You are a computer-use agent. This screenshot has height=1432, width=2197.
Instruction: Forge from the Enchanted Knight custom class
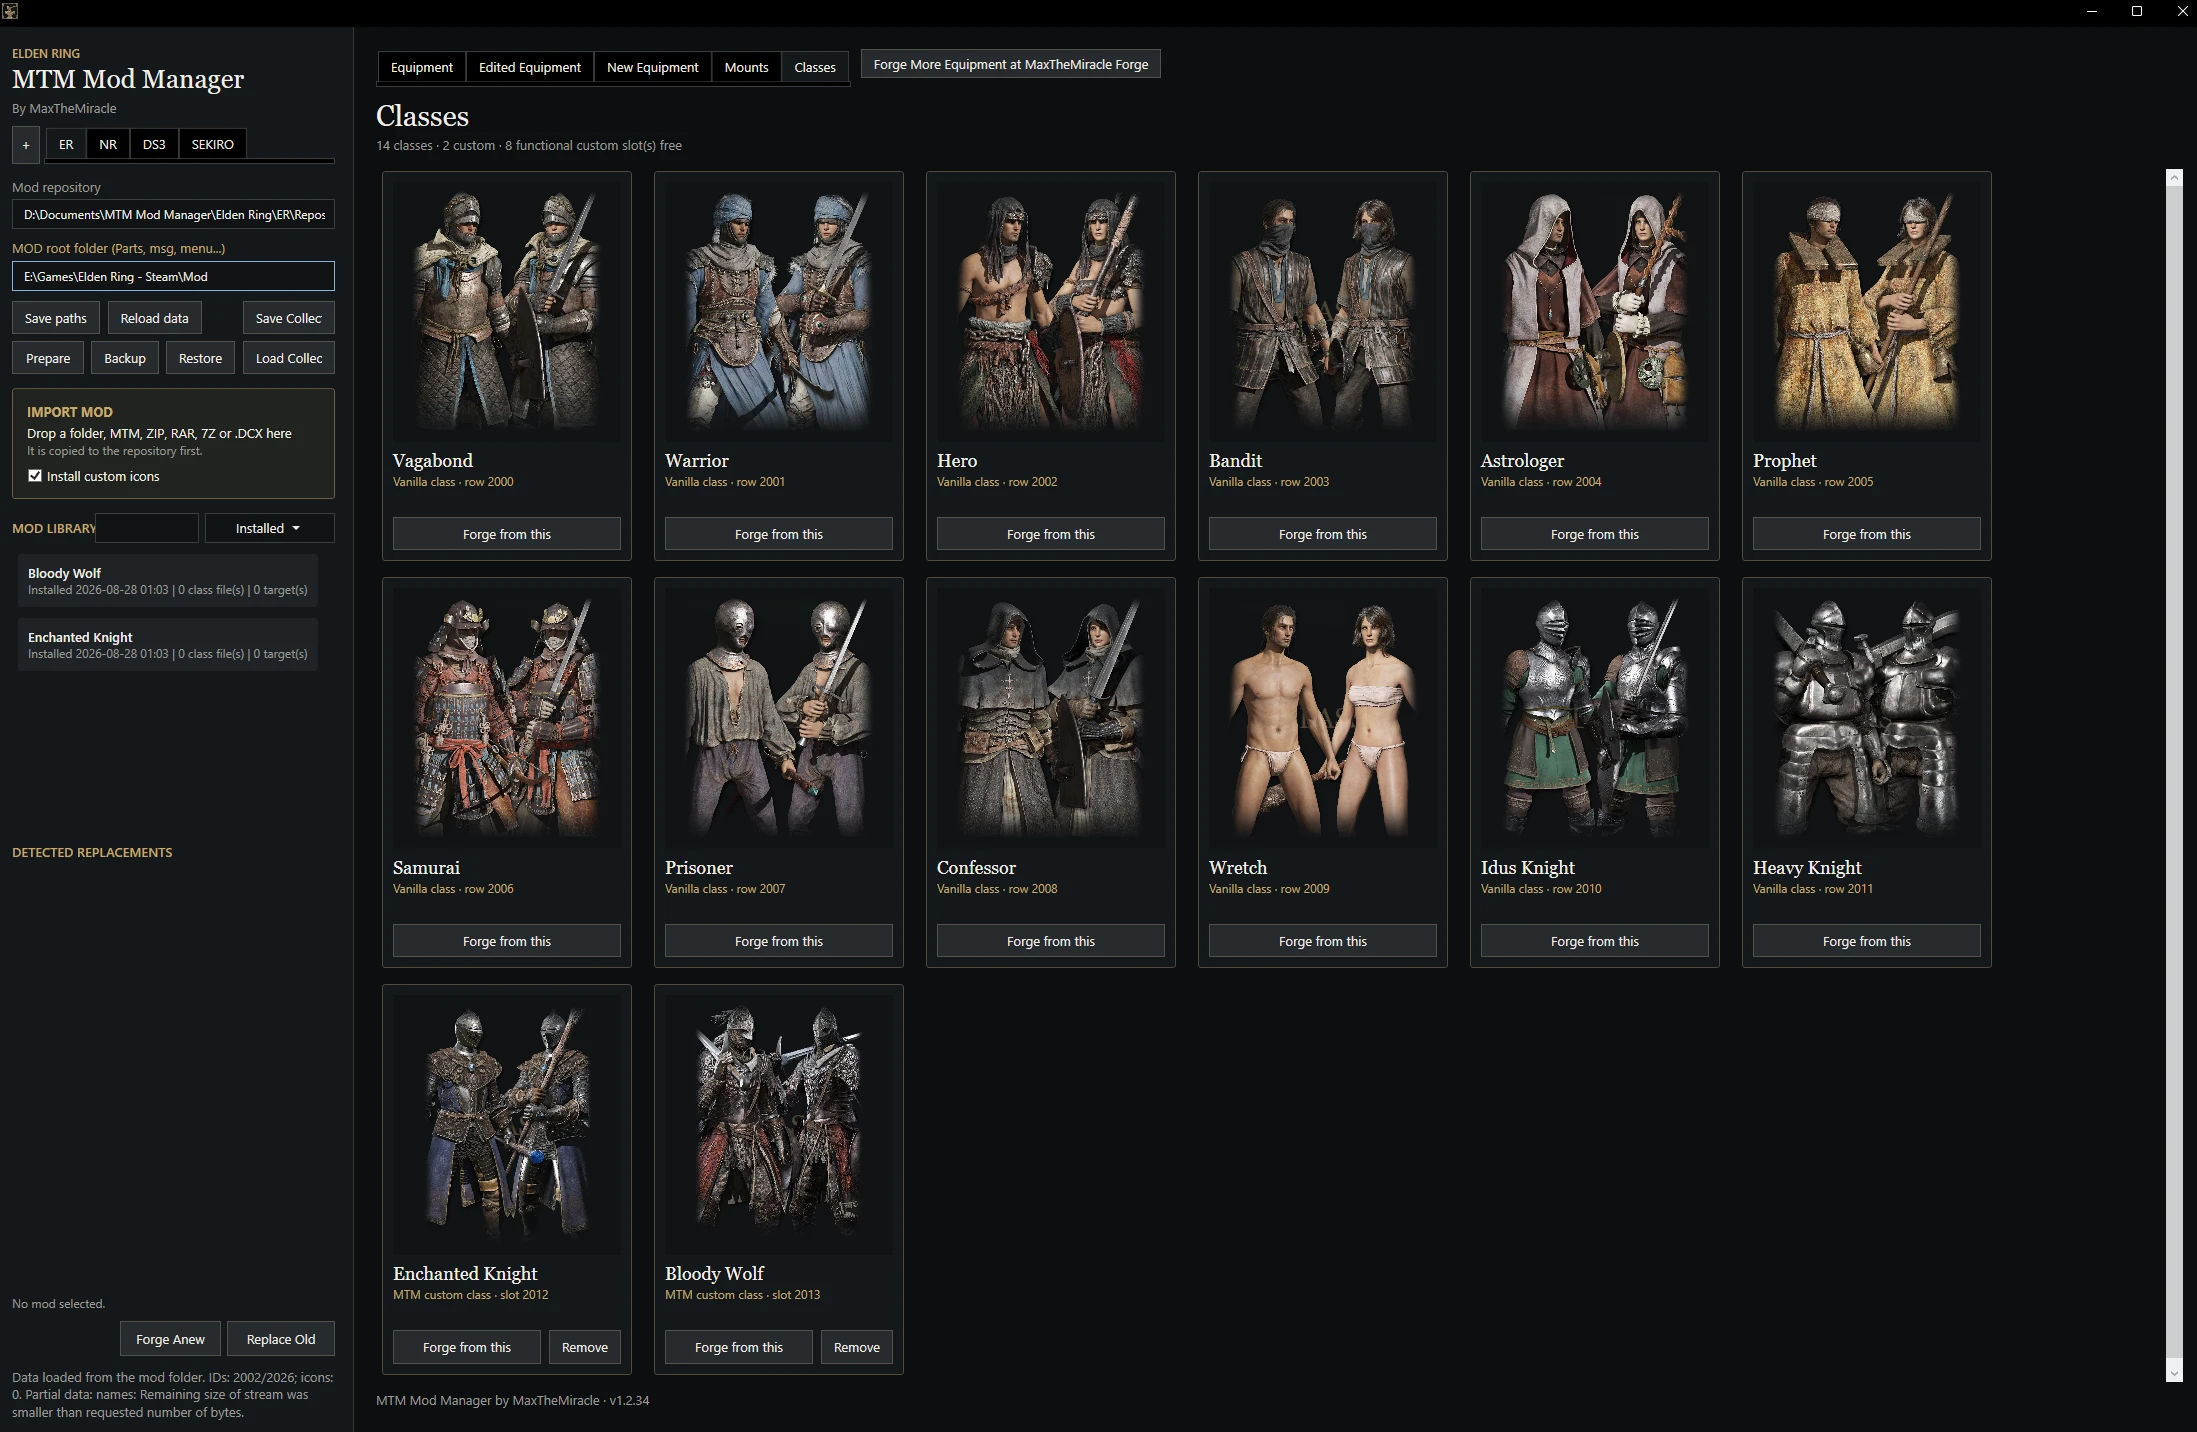467,1347
